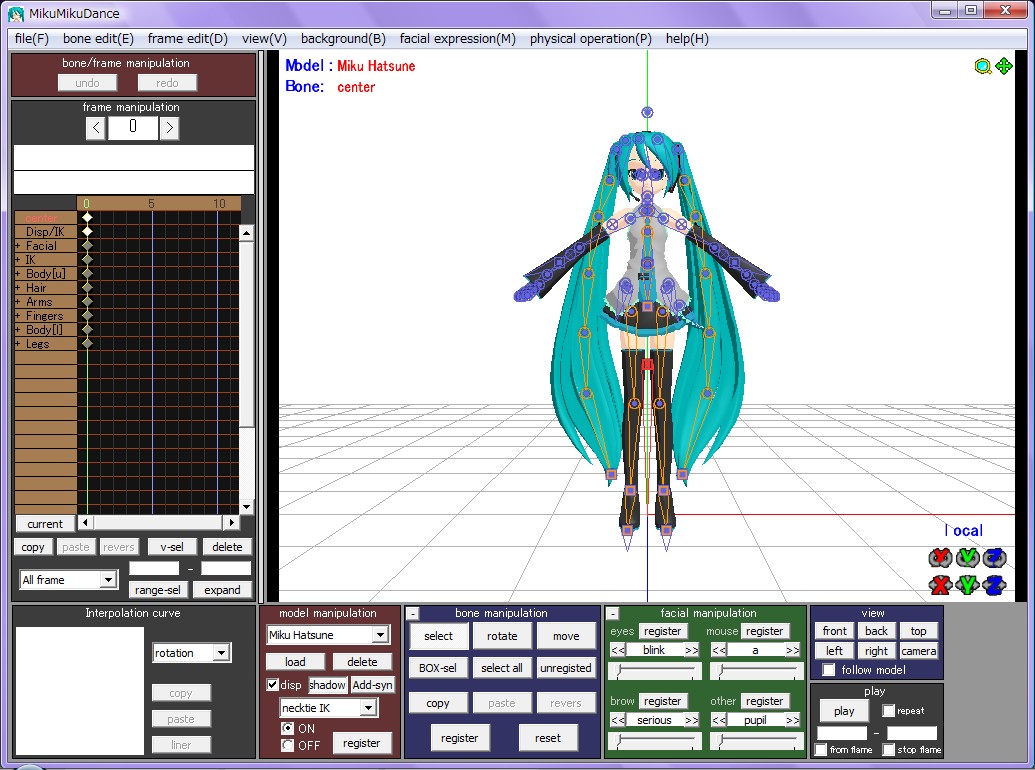Open the rotation dropdown in Interpolation curve
Screen dimensions: 1035x770
[222, 653]
